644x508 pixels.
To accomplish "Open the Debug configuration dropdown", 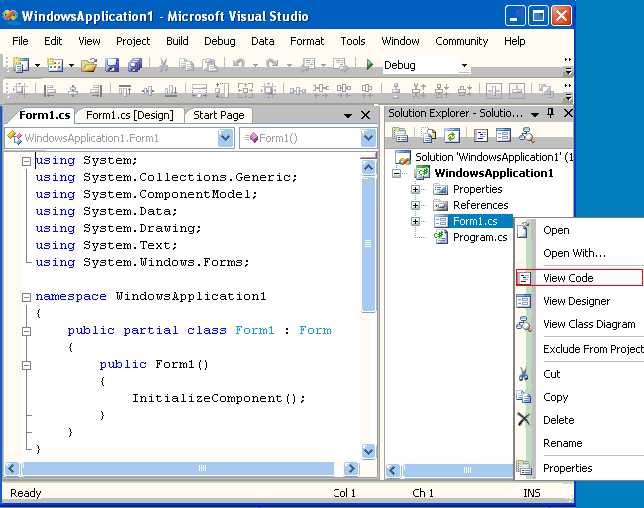I will tap(465, 65).
